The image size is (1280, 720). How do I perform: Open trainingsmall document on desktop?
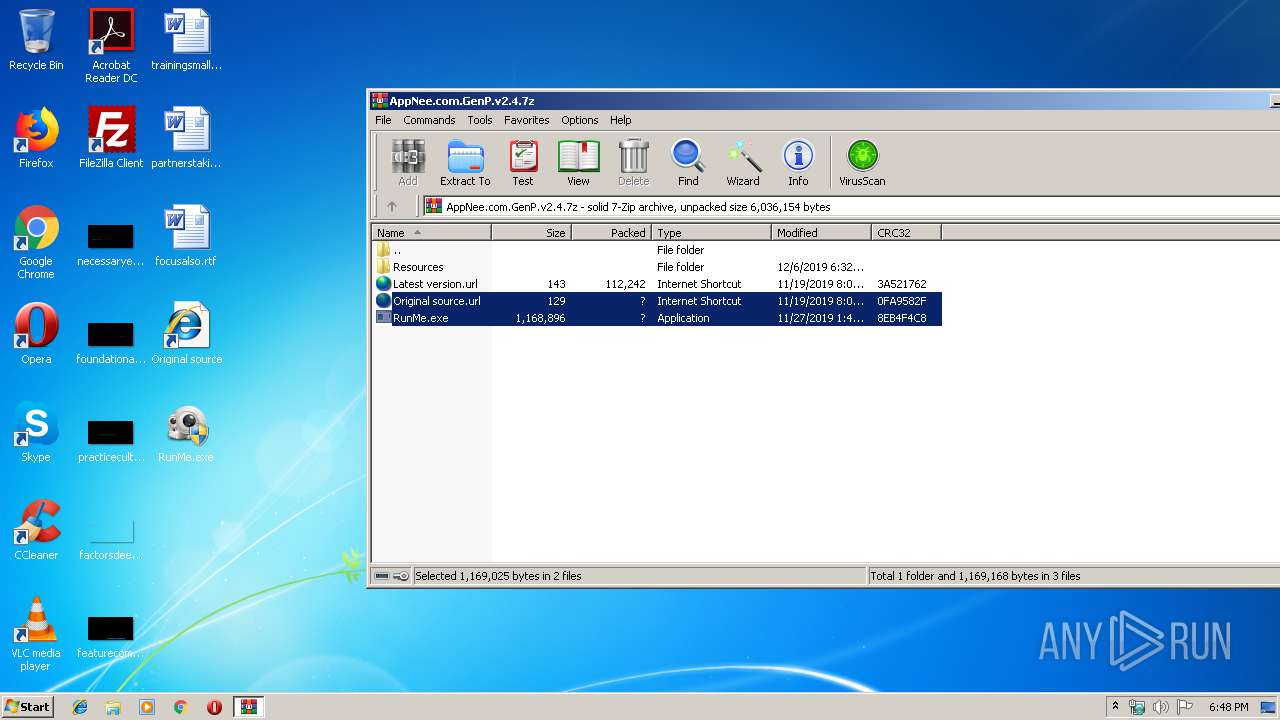tap(187, 41)
